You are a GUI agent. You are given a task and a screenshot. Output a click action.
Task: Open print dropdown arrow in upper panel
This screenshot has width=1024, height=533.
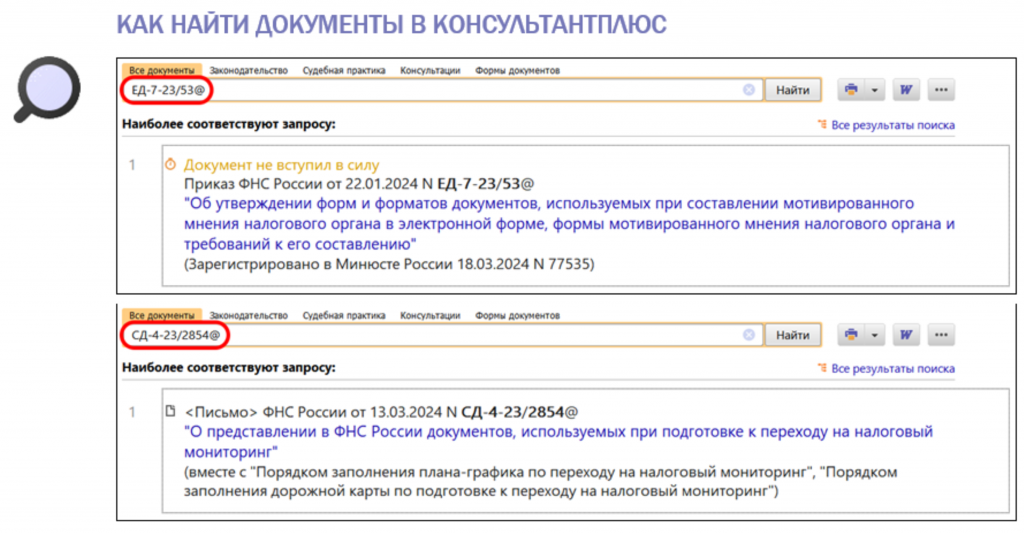click(x=874, y=89)
